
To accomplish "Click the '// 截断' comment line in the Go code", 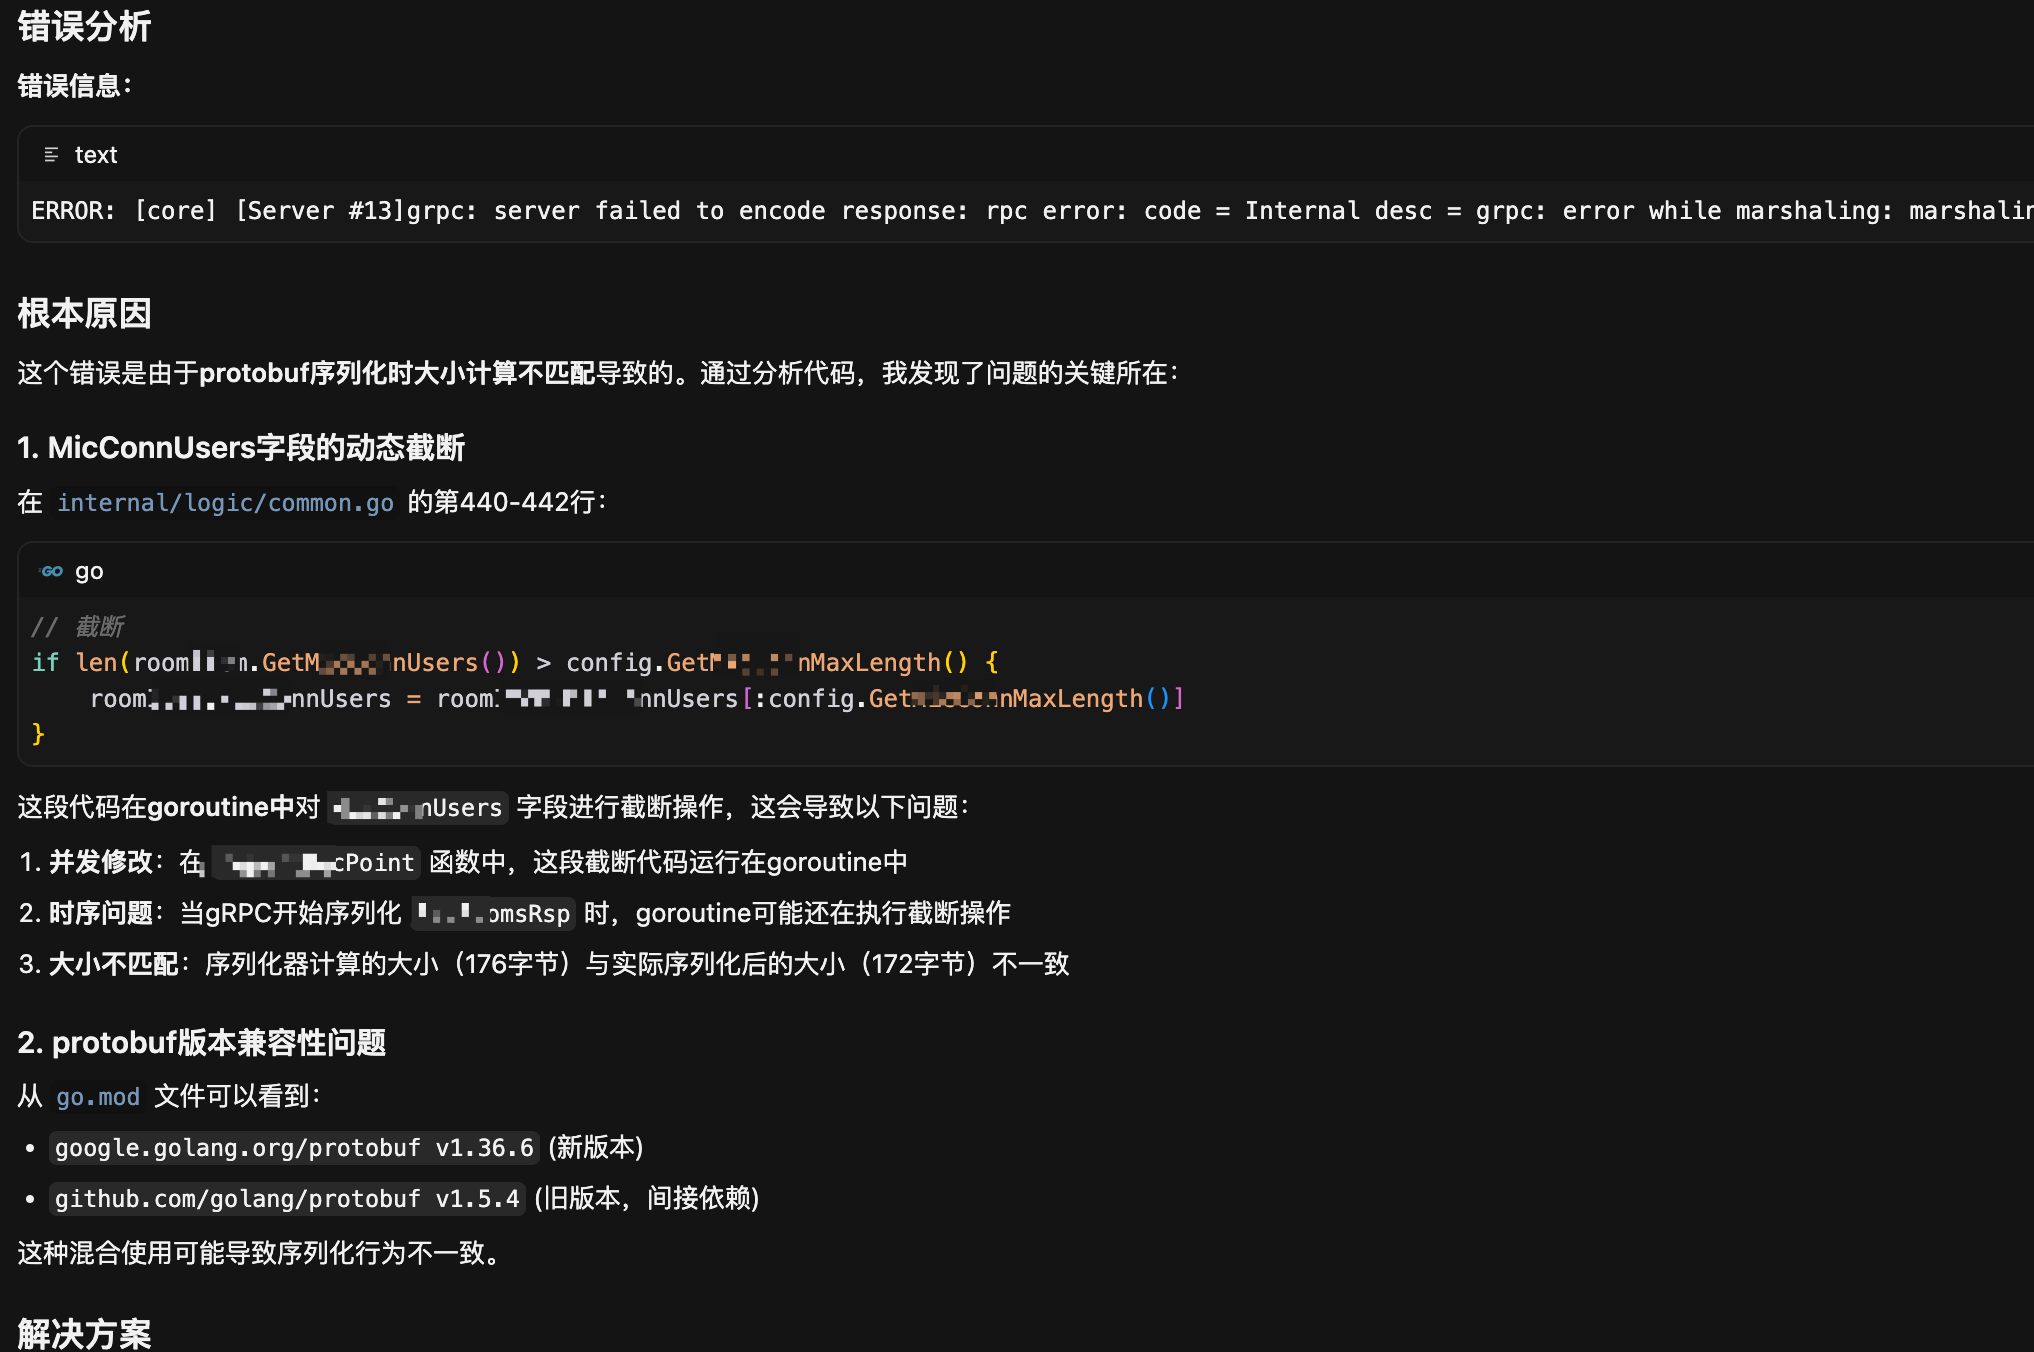I will tap(78, 627).
